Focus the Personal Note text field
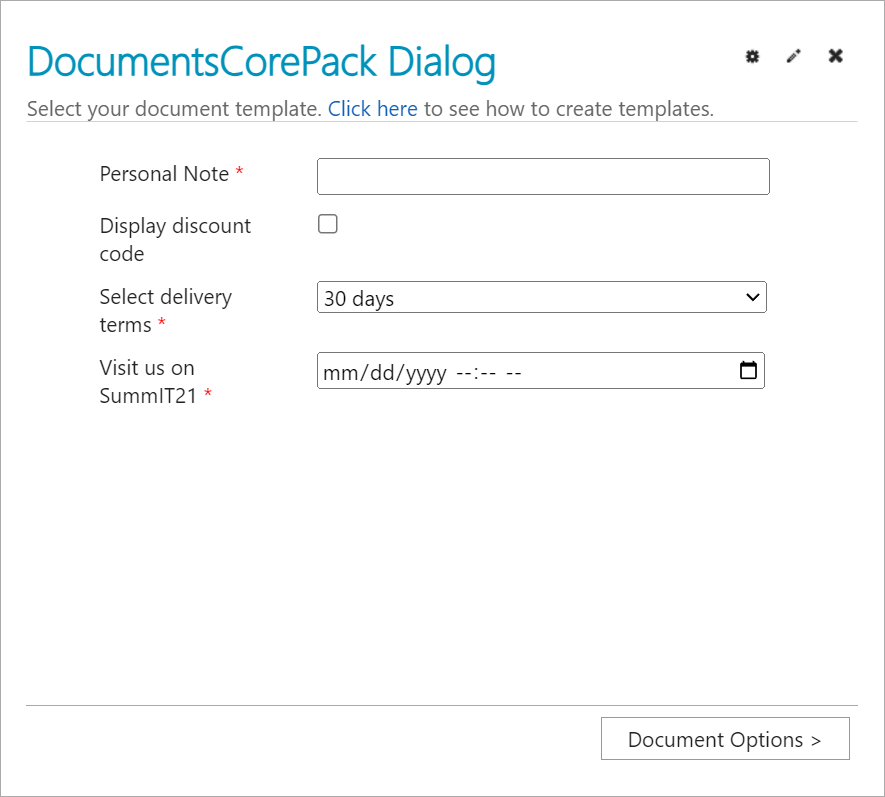 pyautogui.click(x=543, y=177)
